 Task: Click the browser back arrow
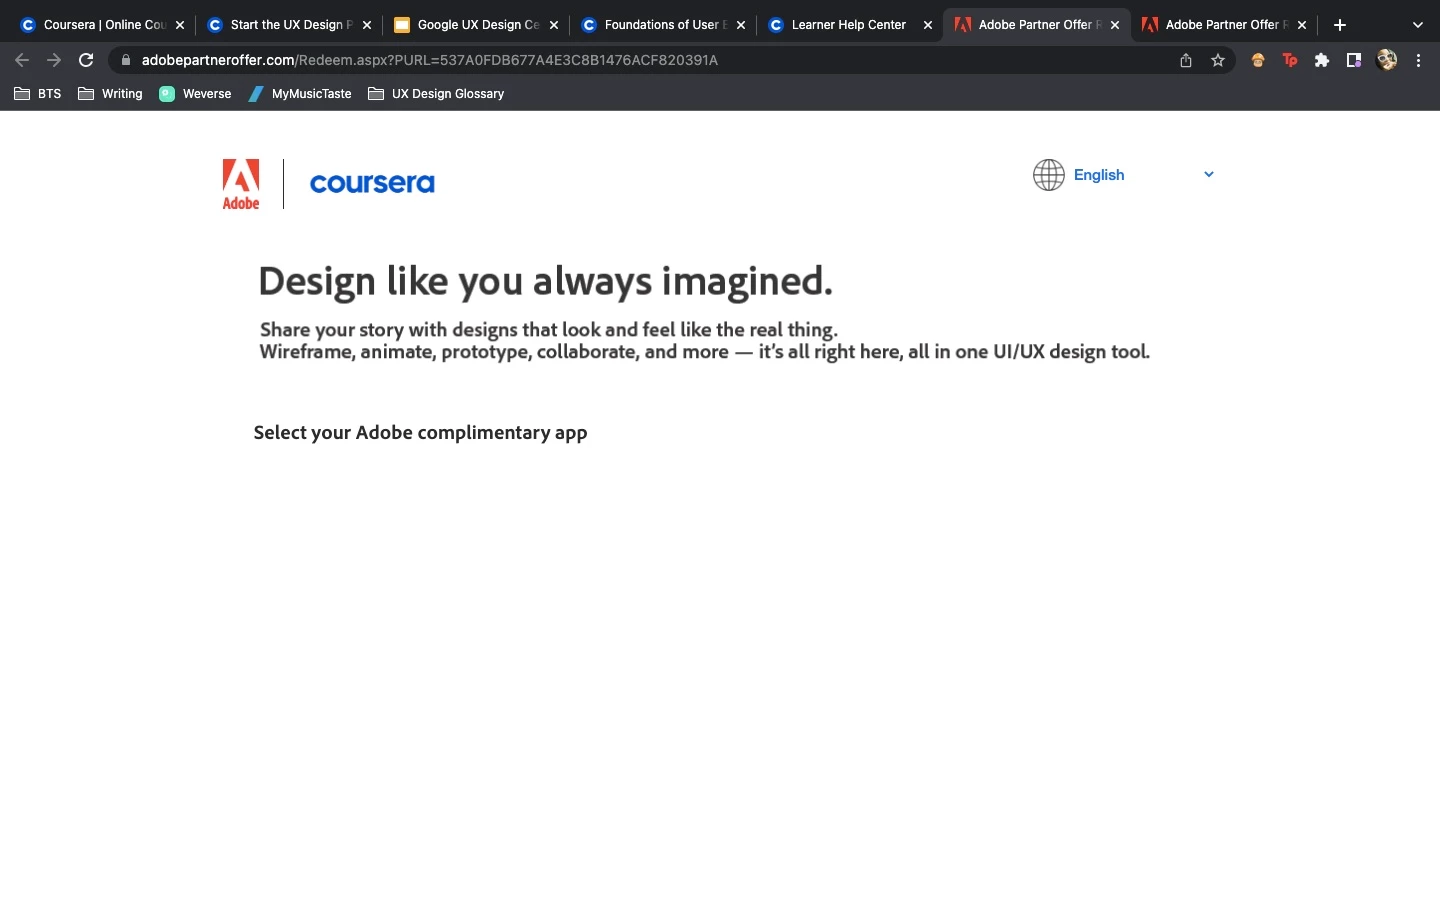pyautogui.click(x=22, y=60)
